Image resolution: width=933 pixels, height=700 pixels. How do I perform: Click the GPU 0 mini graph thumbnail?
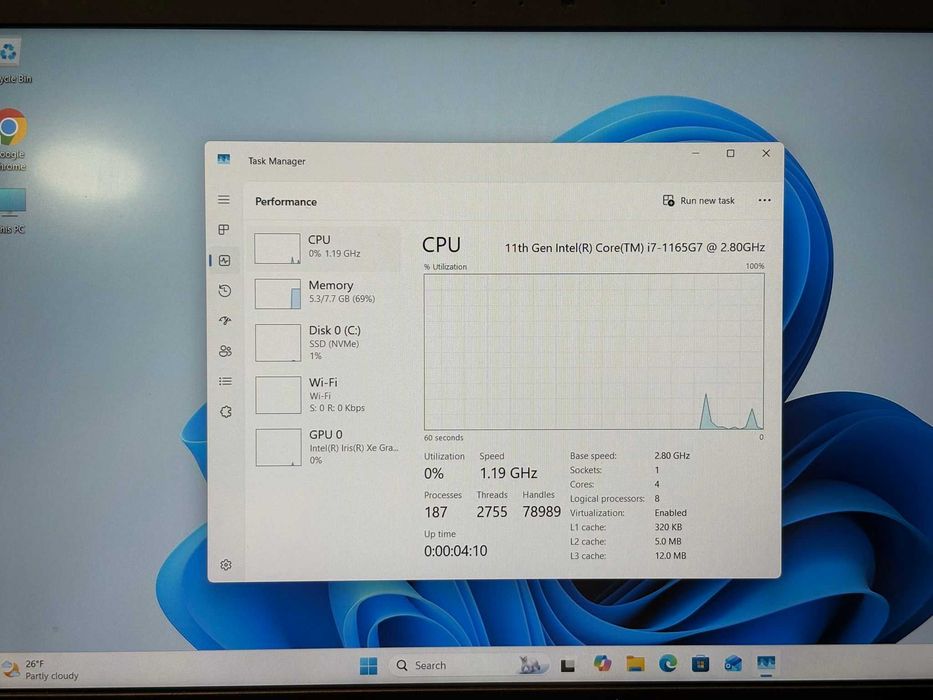coord(278,447)
